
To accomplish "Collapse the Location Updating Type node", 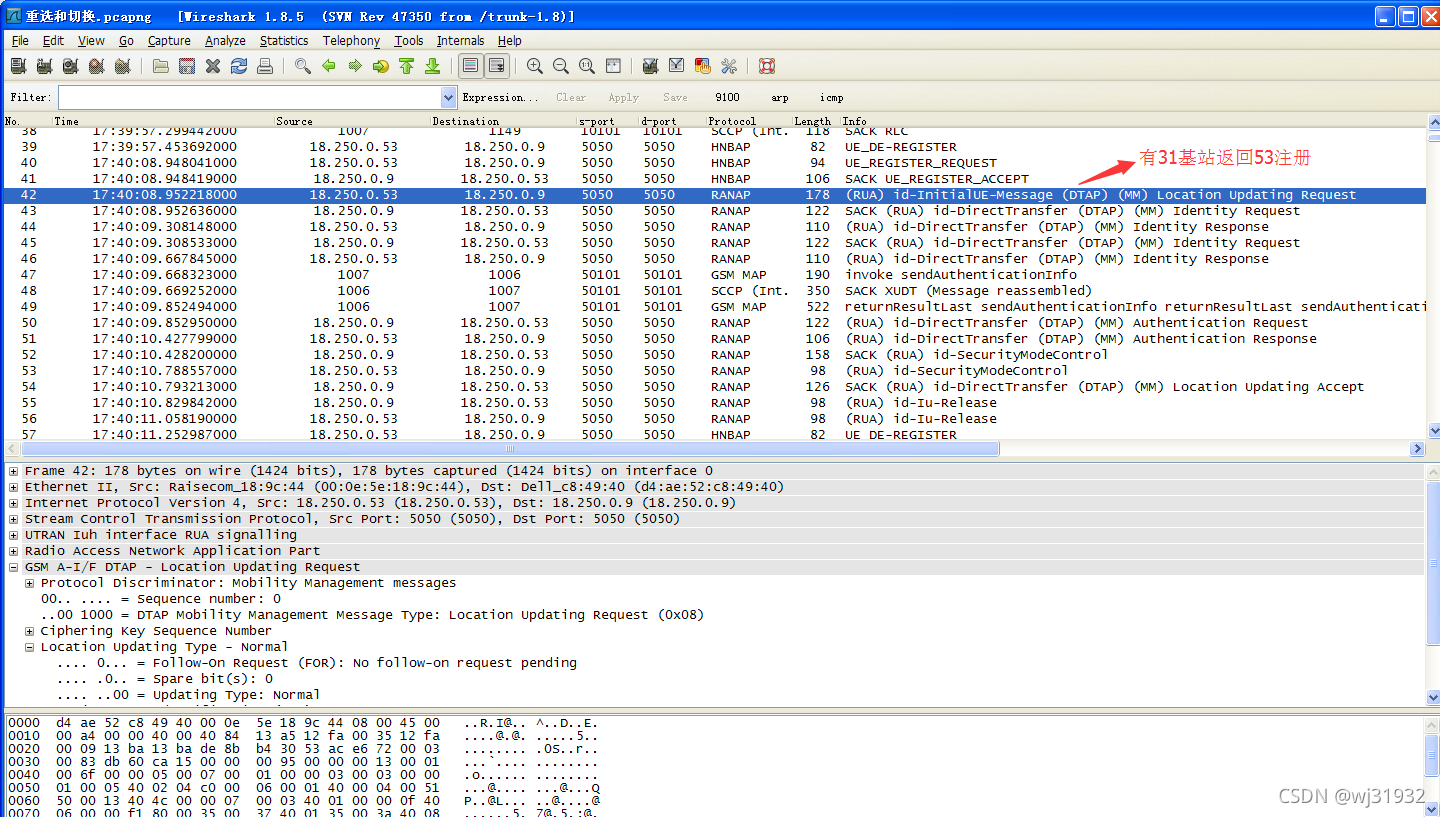I will point(30,647).
